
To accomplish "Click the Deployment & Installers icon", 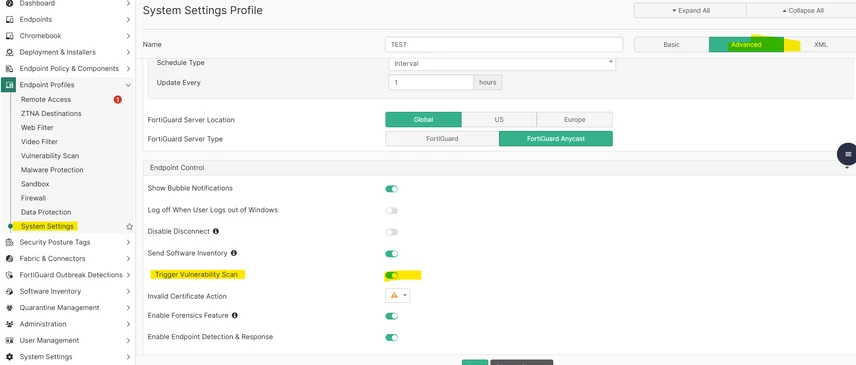I will [x=9, y=52].
